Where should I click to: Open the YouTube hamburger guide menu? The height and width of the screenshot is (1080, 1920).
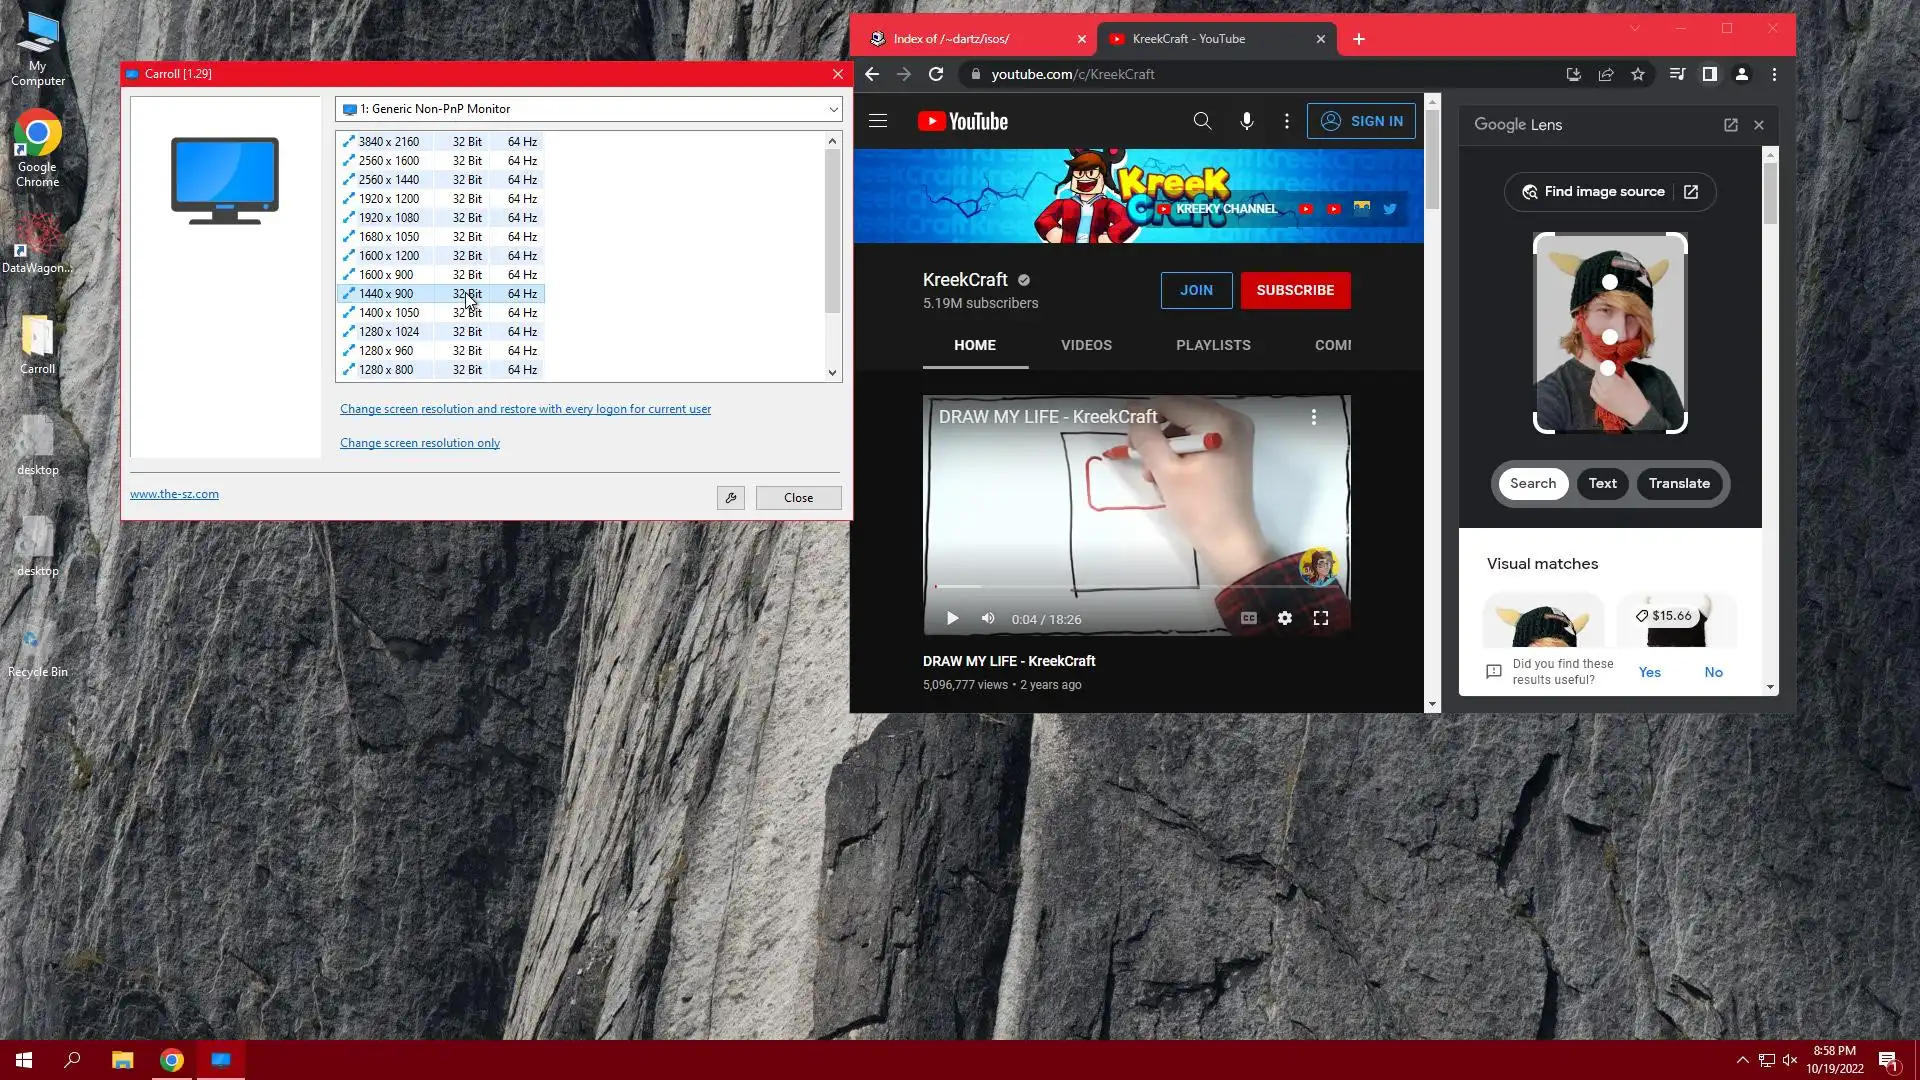878,121
